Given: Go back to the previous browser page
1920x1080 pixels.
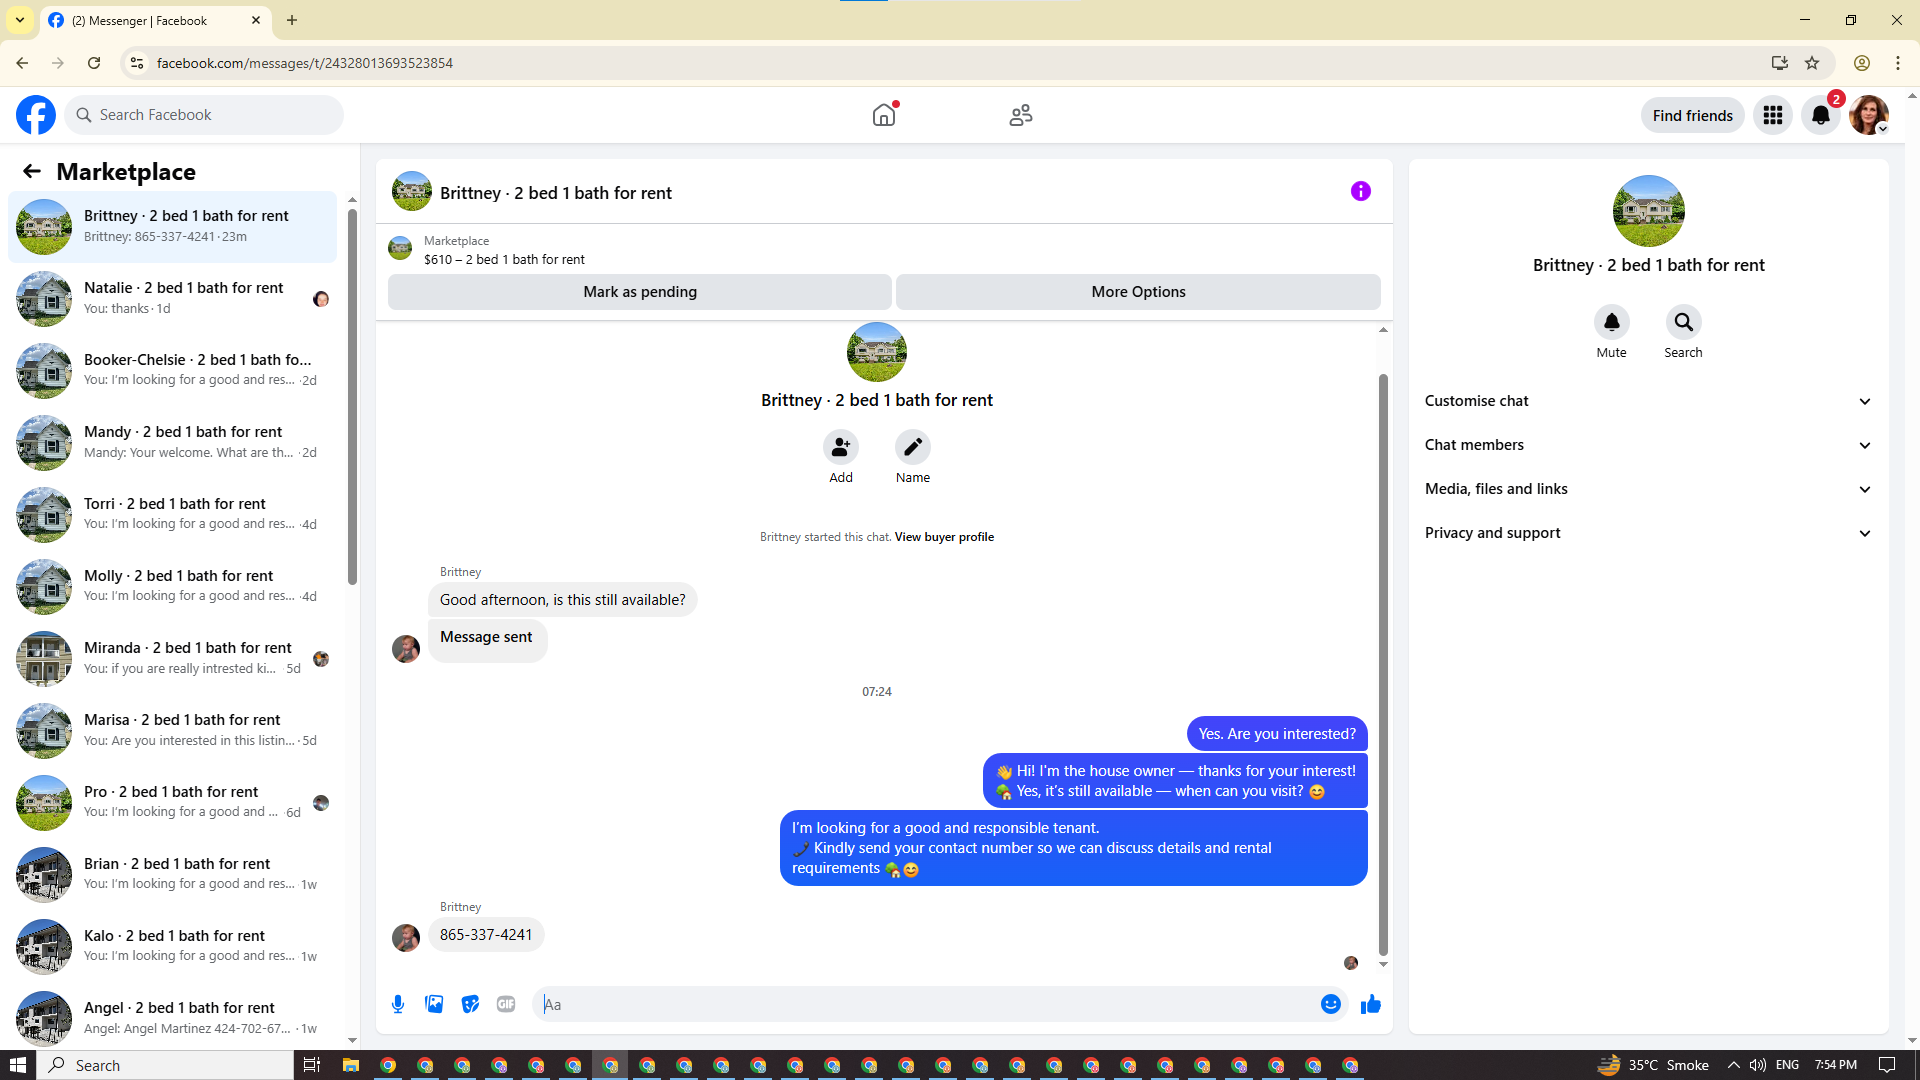Looking at the screenshot, I should pyautogui.click(x=22, y=63).
